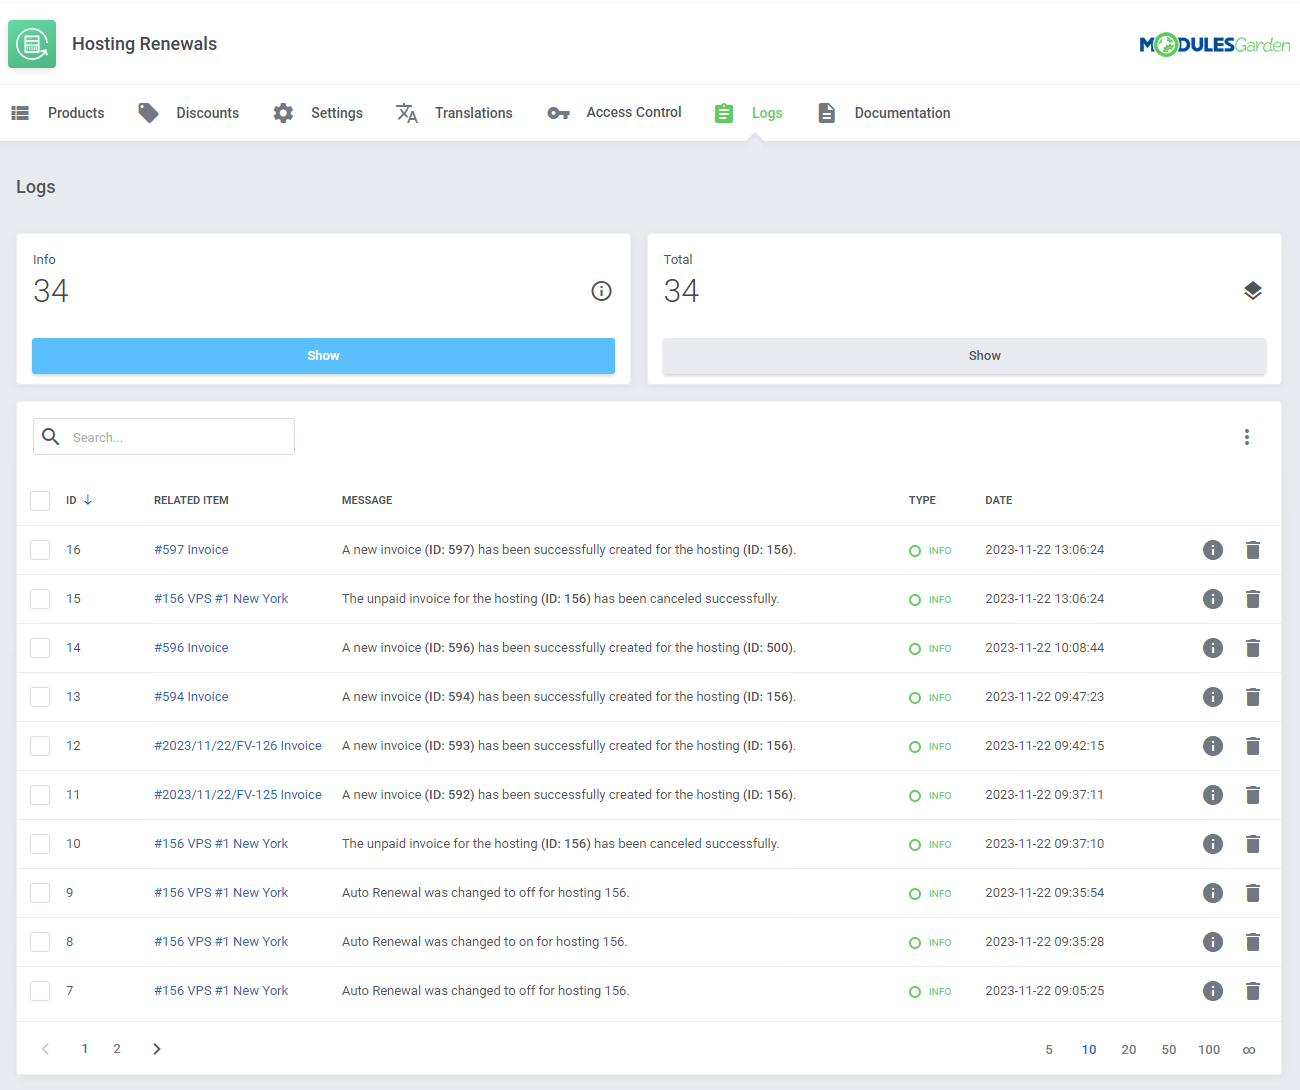
Task: Sort logs by the ID column
Action: [x=79, y=500]
